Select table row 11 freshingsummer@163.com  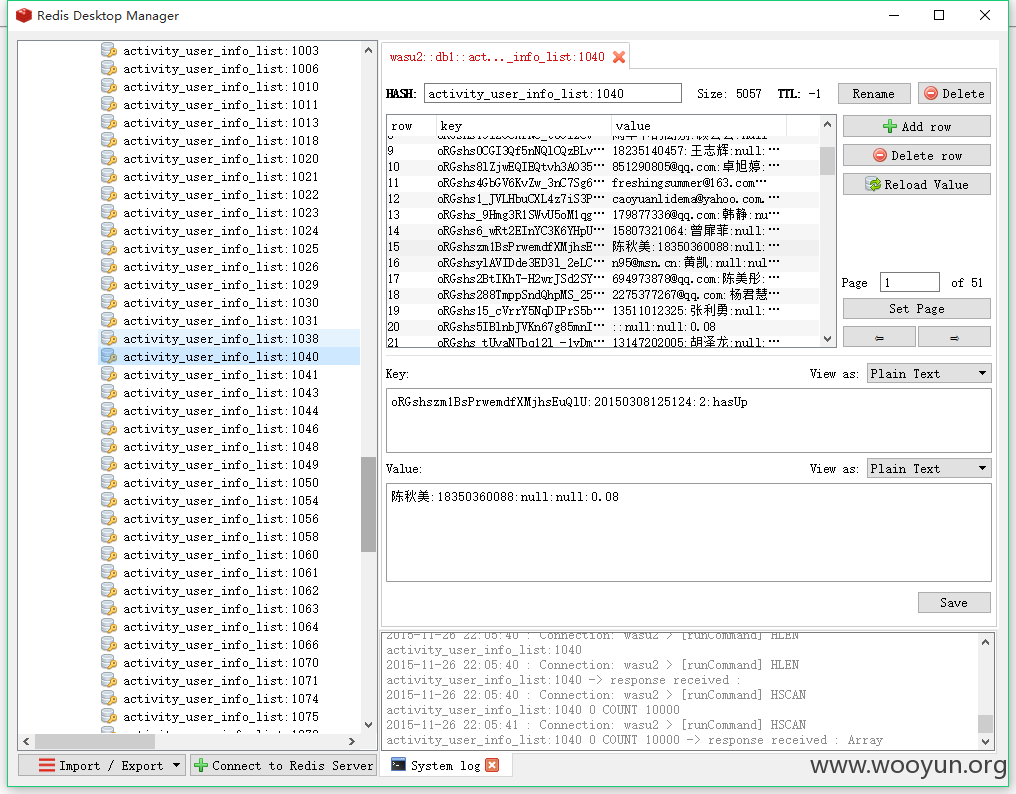click(603, 183)
